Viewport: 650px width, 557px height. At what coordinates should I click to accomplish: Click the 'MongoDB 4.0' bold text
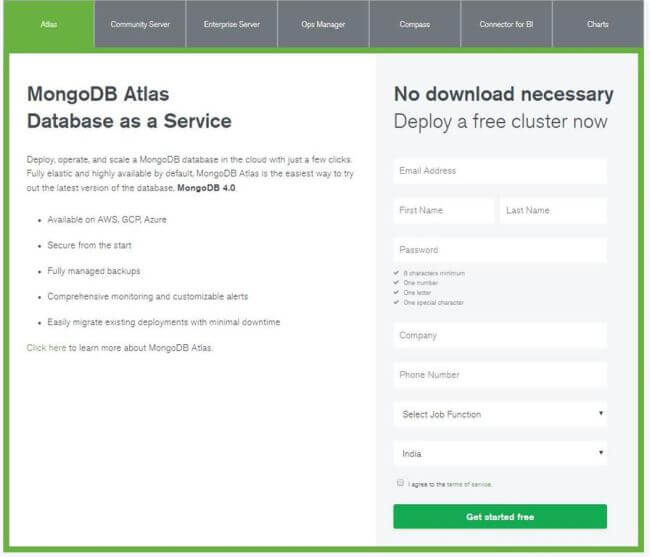(206, 188)
